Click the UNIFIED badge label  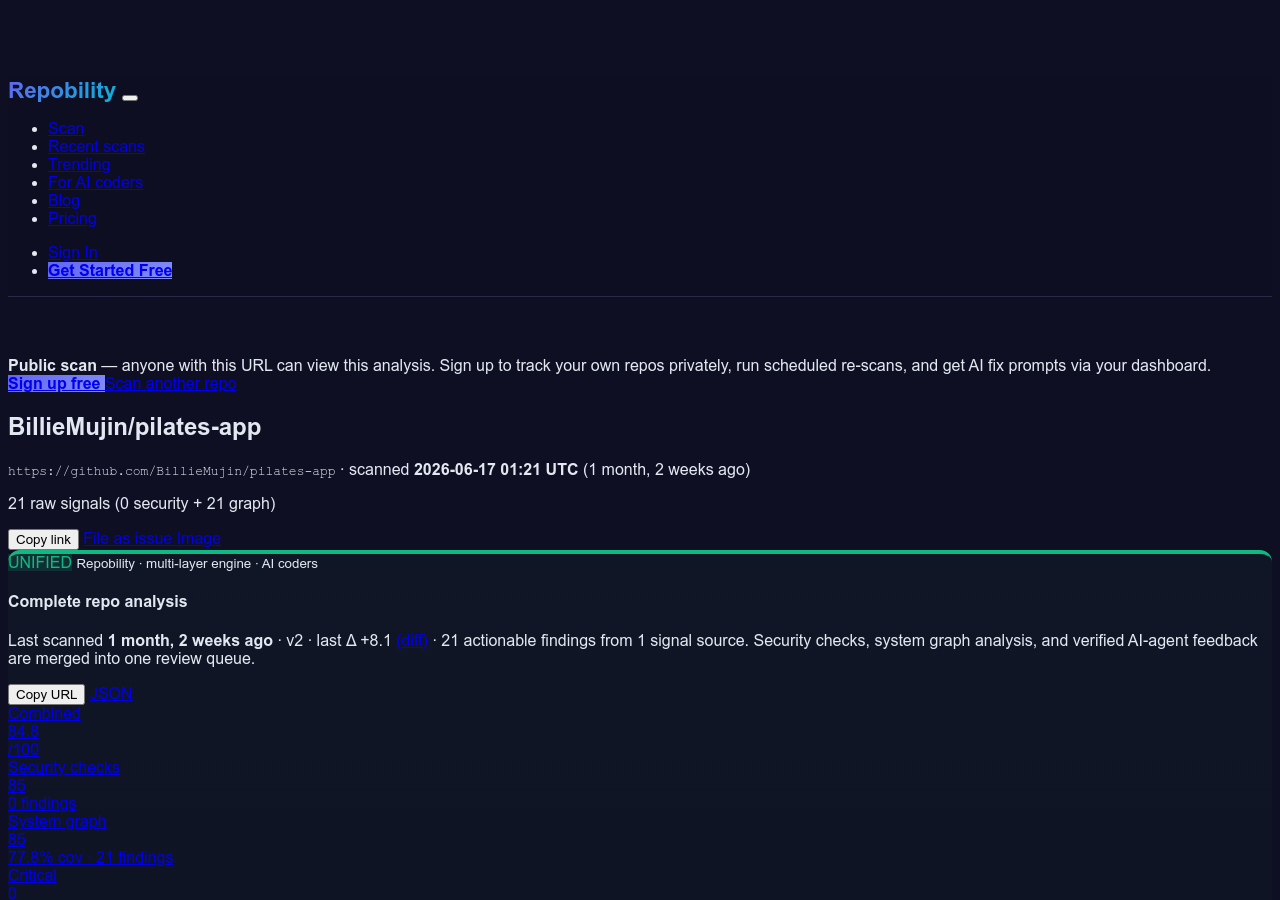tap(40, 562)
